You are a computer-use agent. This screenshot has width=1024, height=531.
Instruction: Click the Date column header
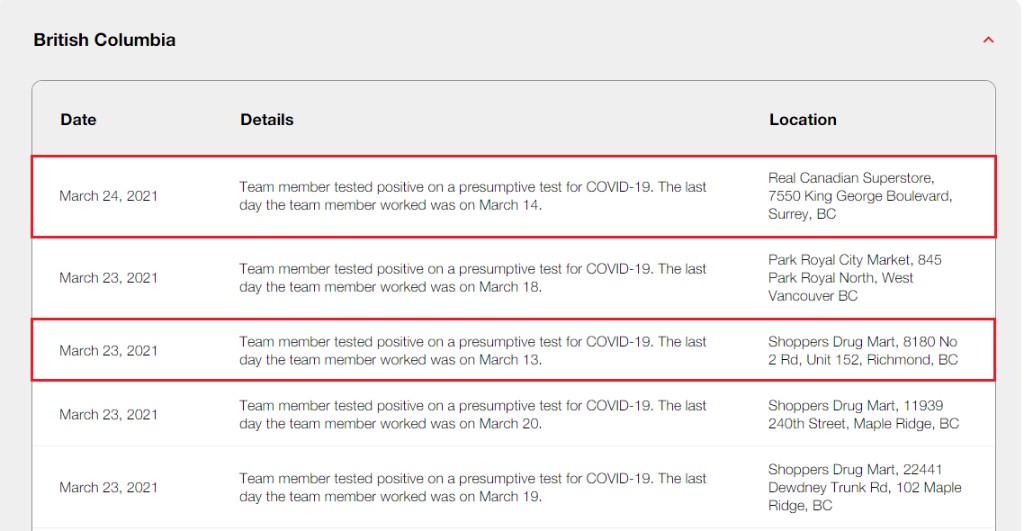pos(78,119)
